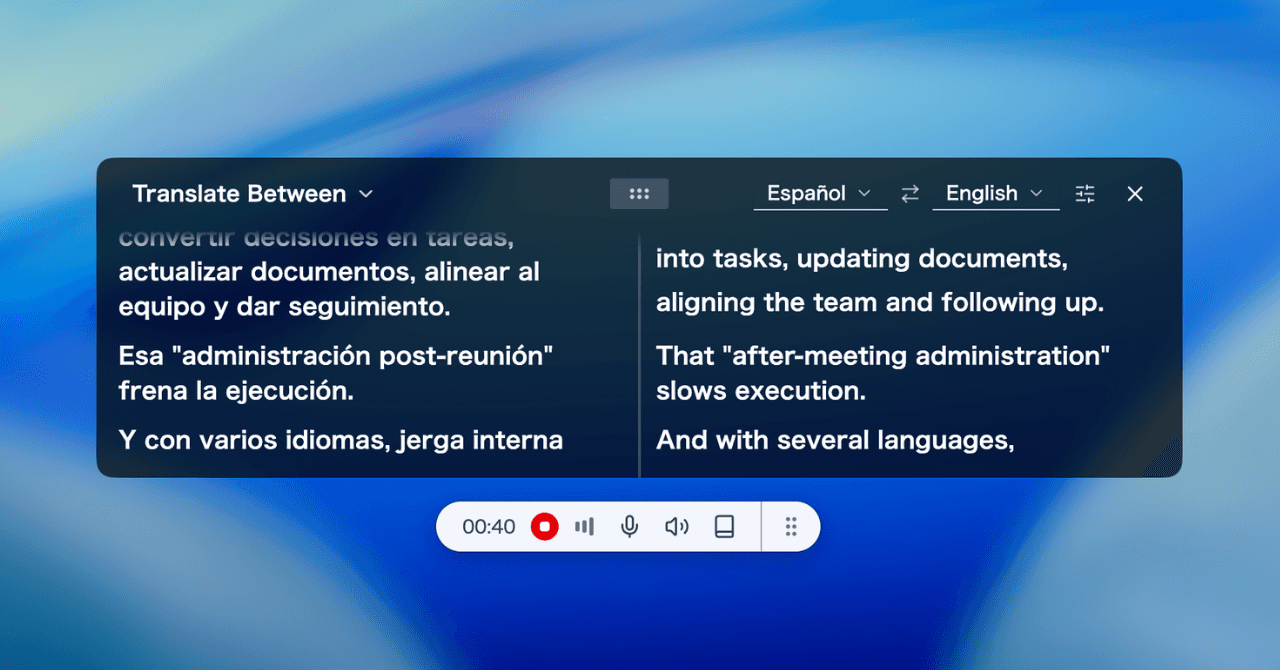Mute the speaker output
Viewport: 1280px width, 670px height.
(x=676, y=526)
